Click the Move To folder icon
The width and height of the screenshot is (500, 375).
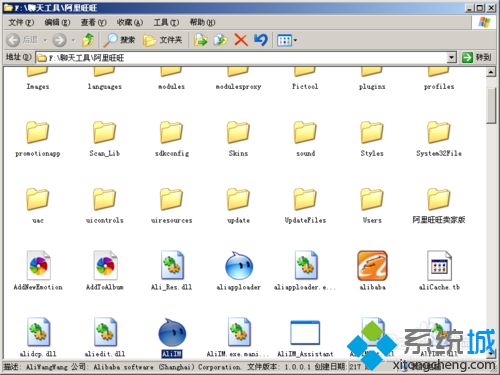pos(201,40)
